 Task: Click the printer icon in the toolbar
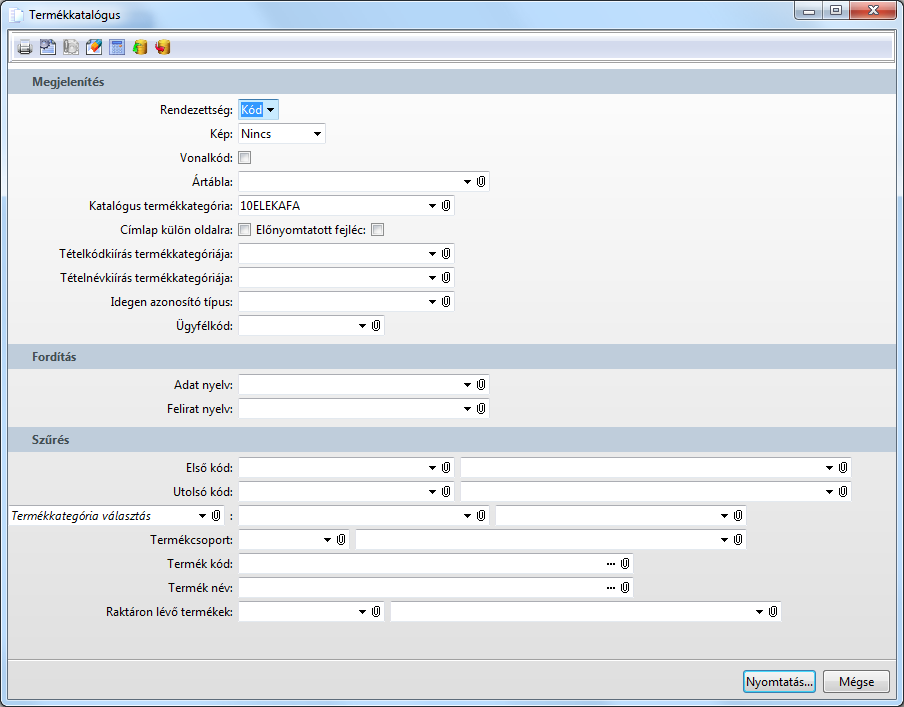(x=25, y=47)
